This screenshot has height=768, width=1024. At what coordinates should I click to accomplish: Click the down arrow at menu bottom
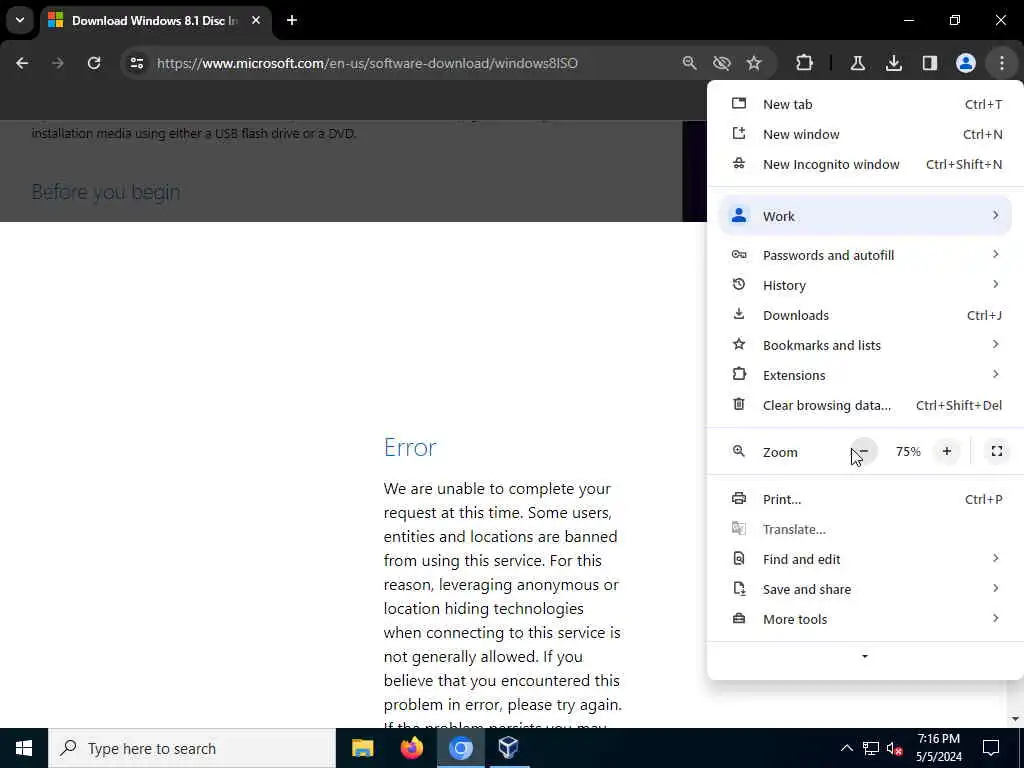click(865, 656)
